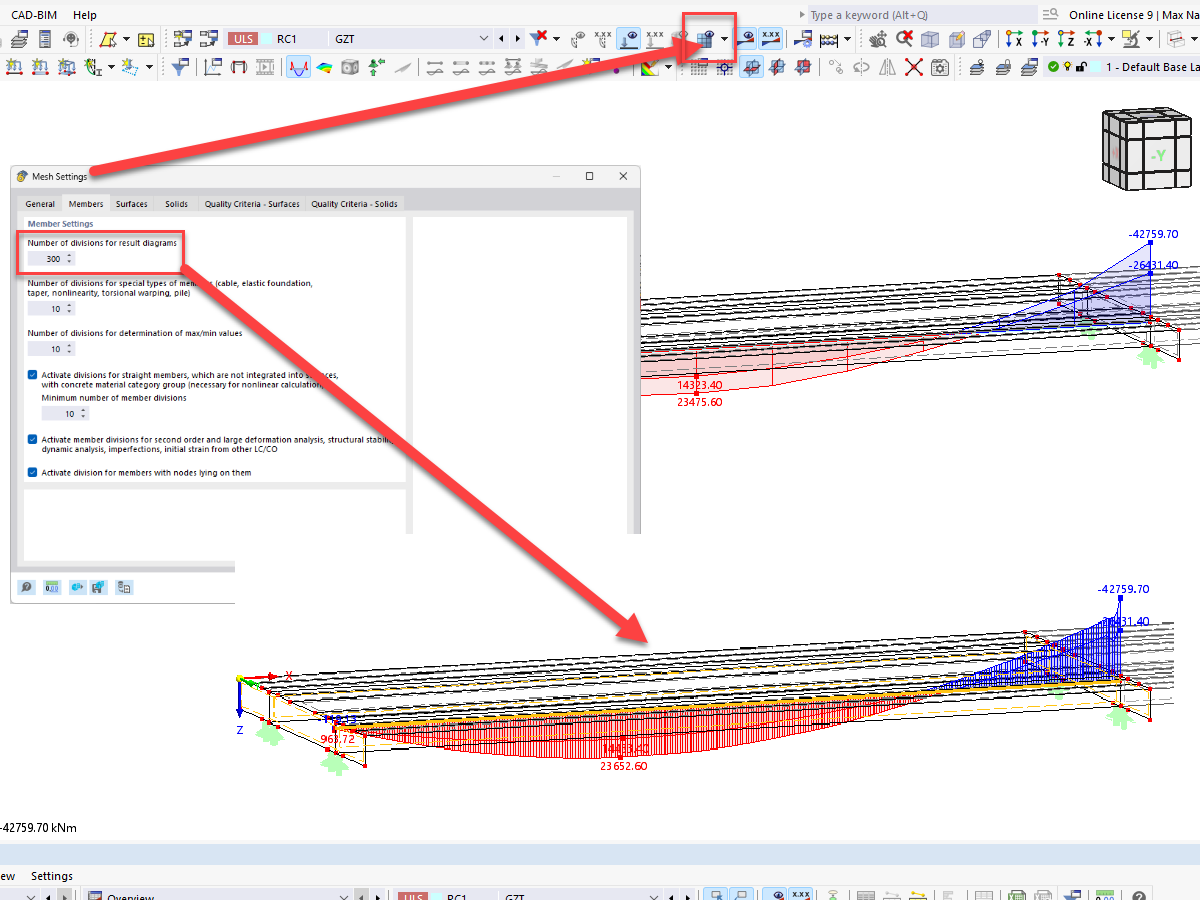Open the Mesh Settings toolbar icon
Image resolution: width=1200 pixels, height=900 pixels.
(705, 40)
